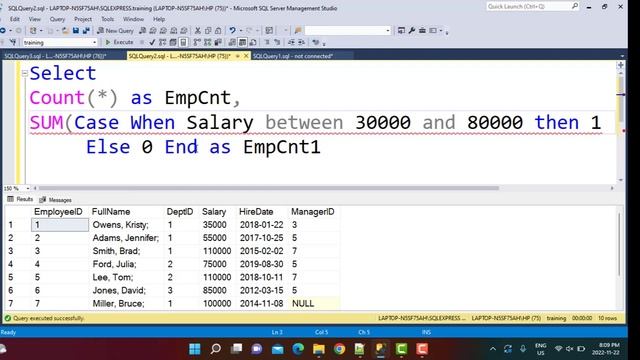
Task: Click the Save All icon
Action: coord(86,31)
